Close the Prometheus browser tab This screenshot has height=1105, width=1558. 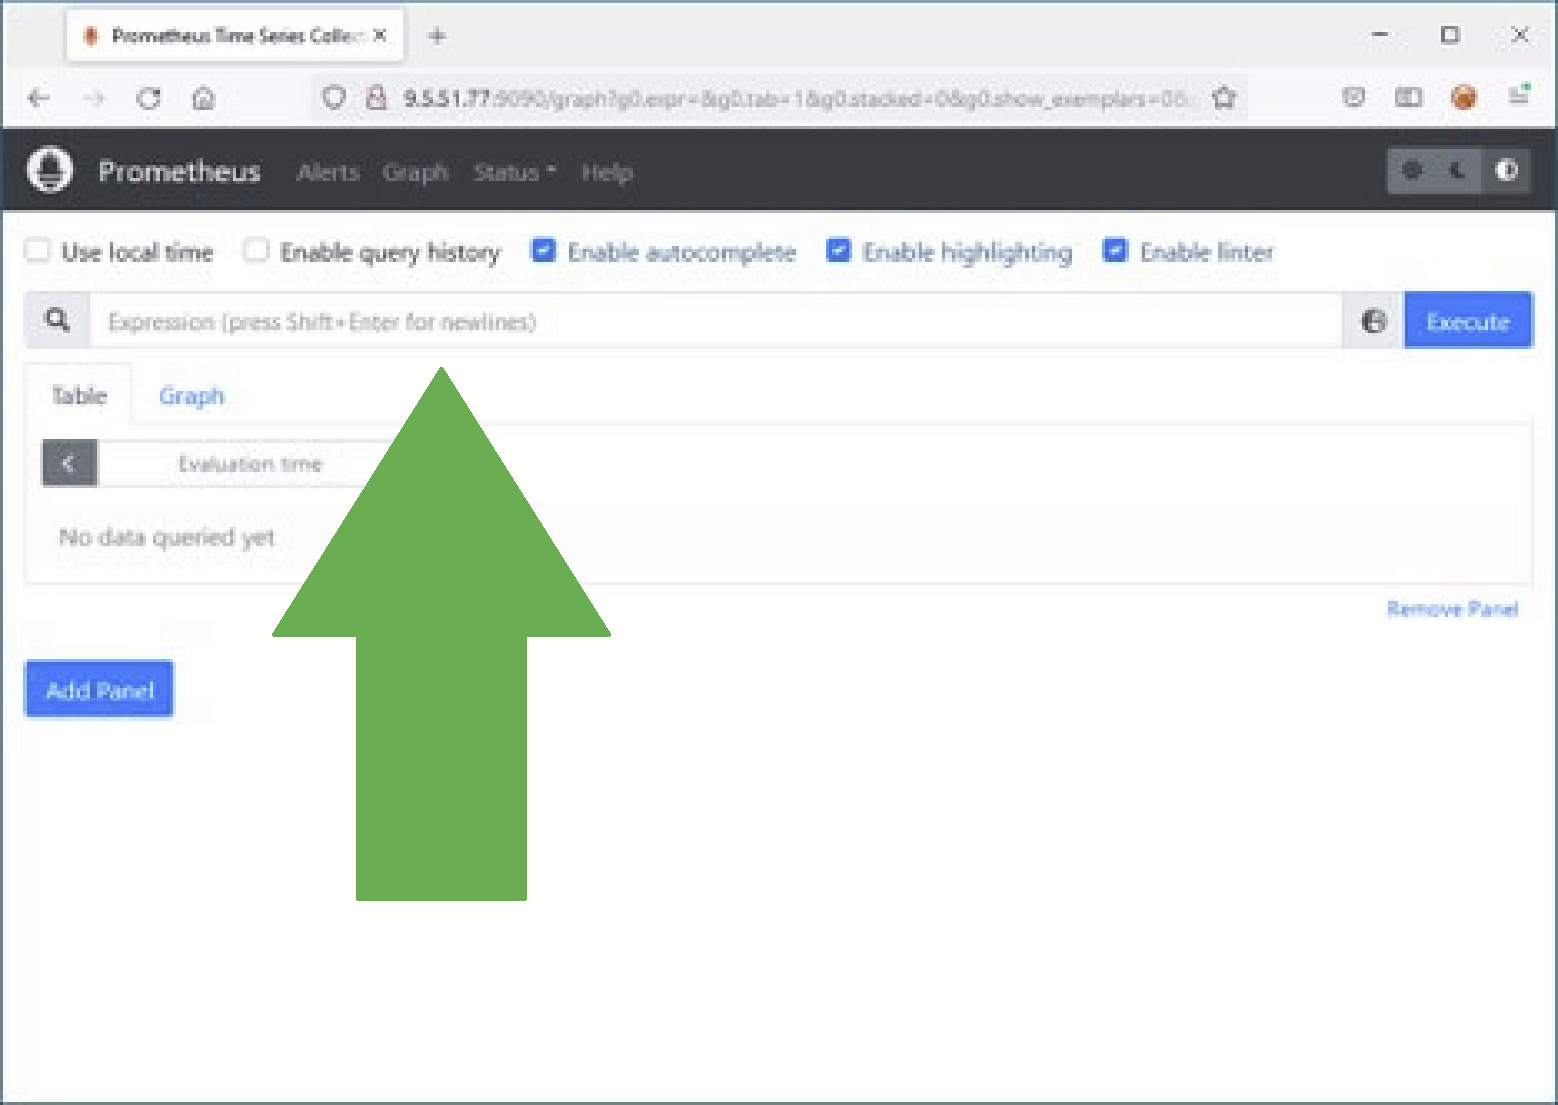(x=380, y=35)
